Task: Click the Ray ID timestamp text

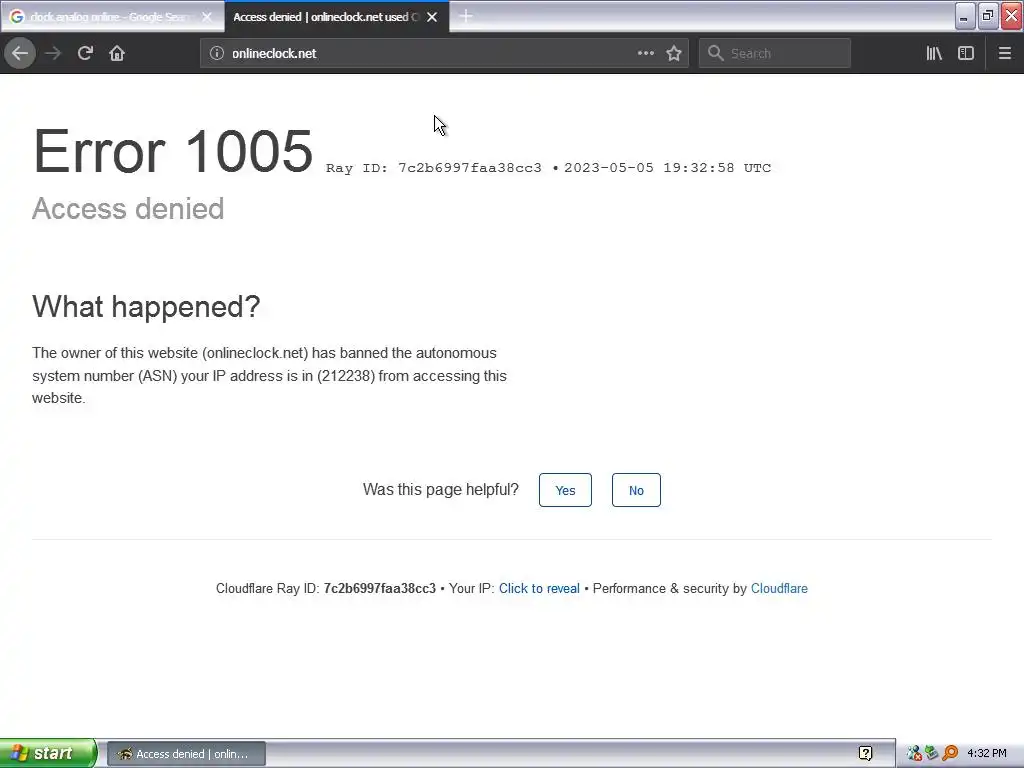Action: (x=549, y=168)
